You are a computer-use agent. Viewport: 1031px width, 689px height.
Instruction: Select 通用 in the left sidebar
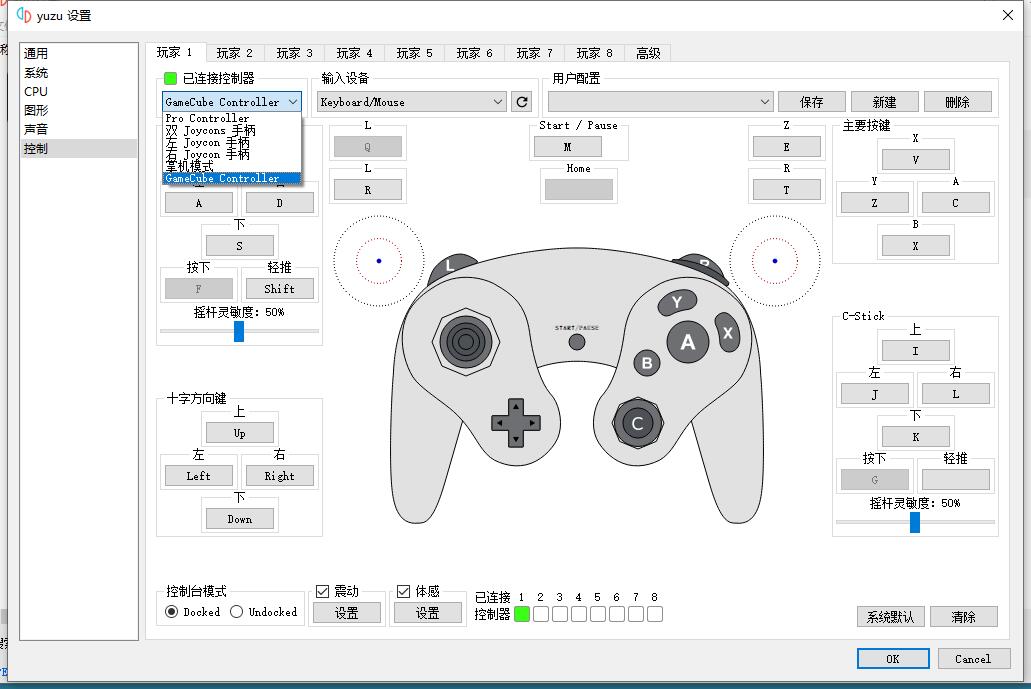tap(79, 53)
